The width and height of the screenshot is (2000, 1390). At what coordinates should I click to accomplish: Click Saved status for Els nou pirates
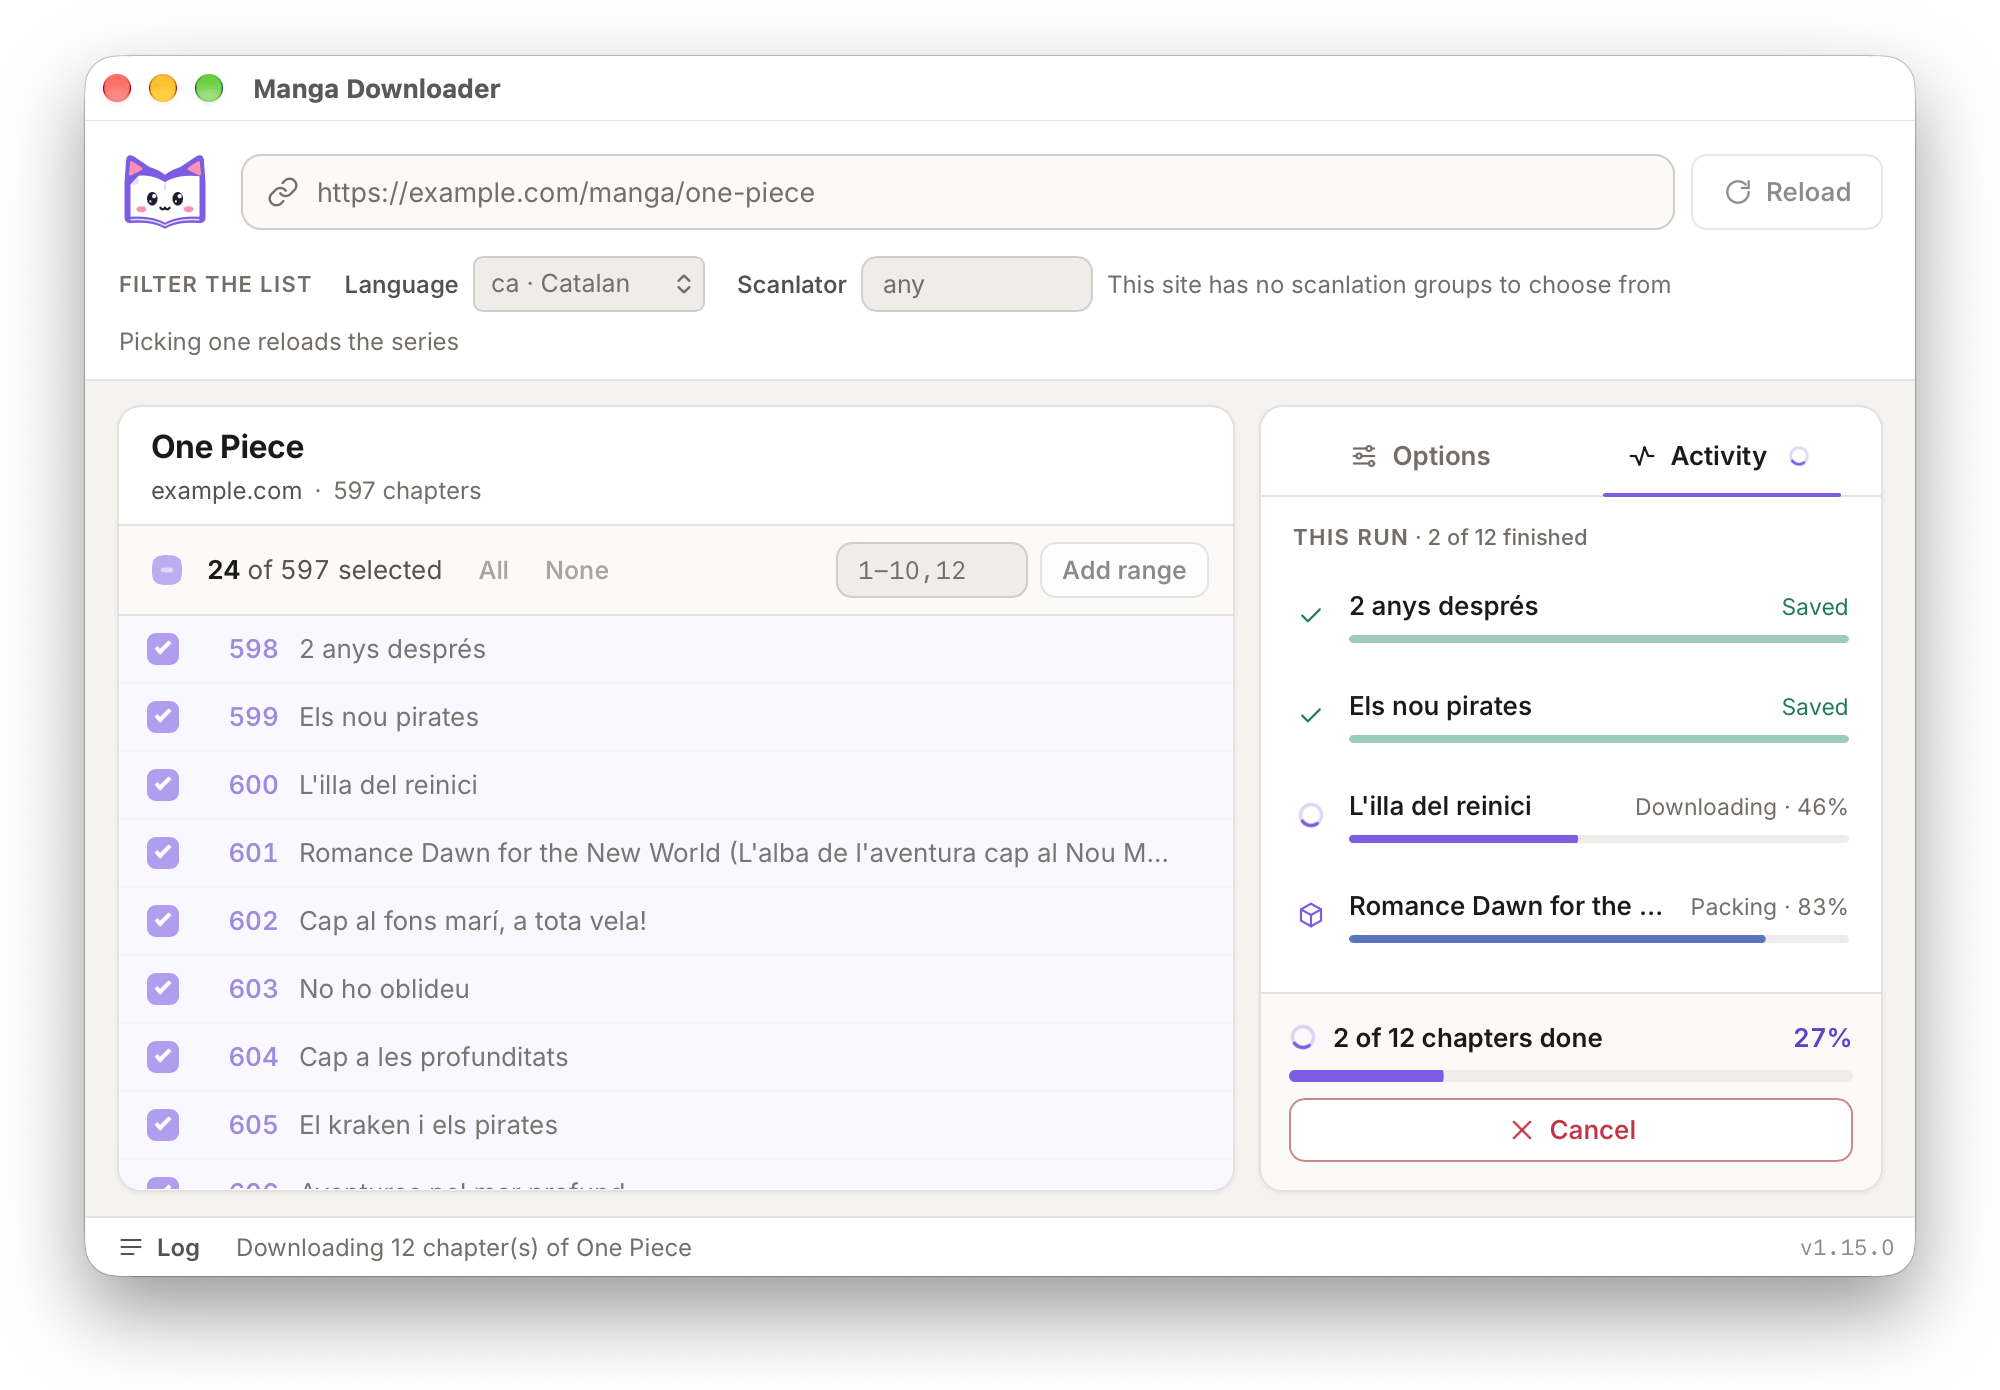[1814, 707]
